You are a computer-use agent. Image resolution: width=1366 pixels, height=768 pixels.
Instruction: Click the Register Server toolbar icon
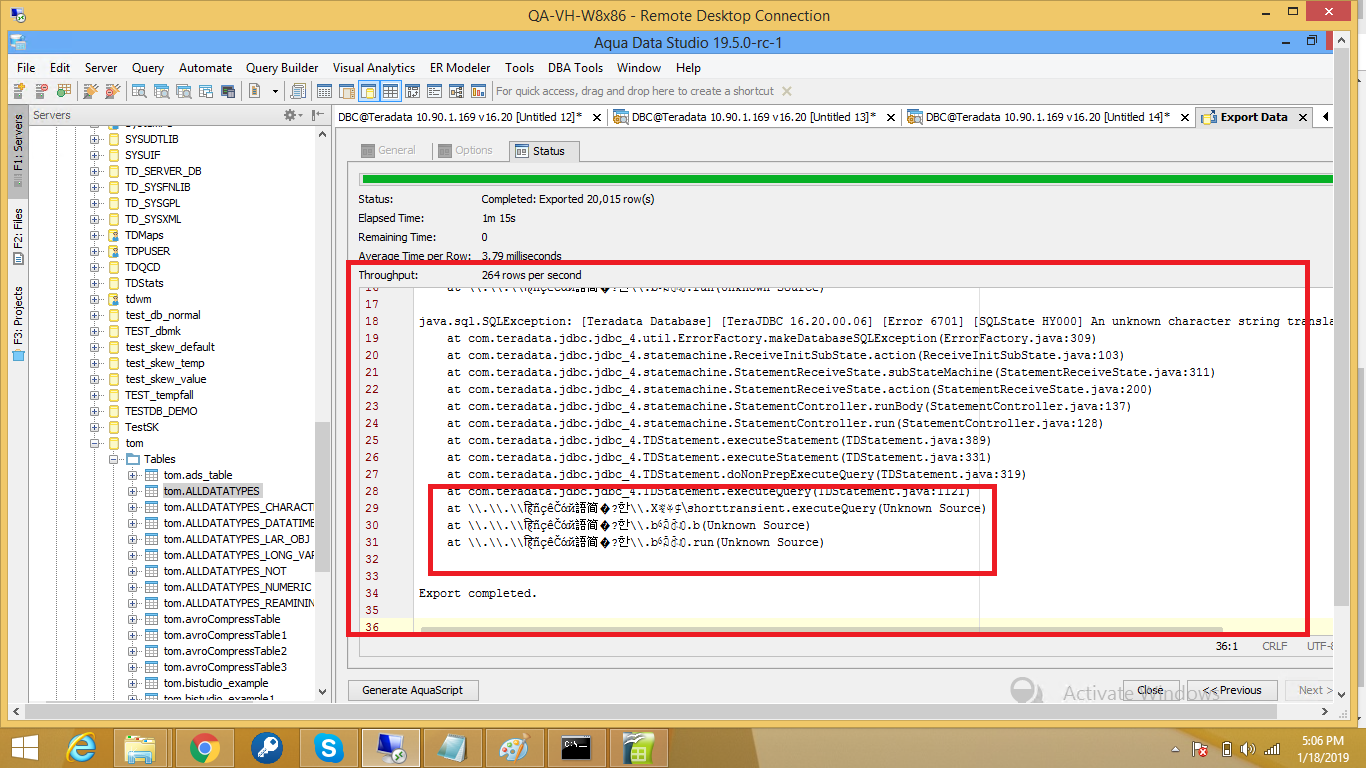pos(20,91)
